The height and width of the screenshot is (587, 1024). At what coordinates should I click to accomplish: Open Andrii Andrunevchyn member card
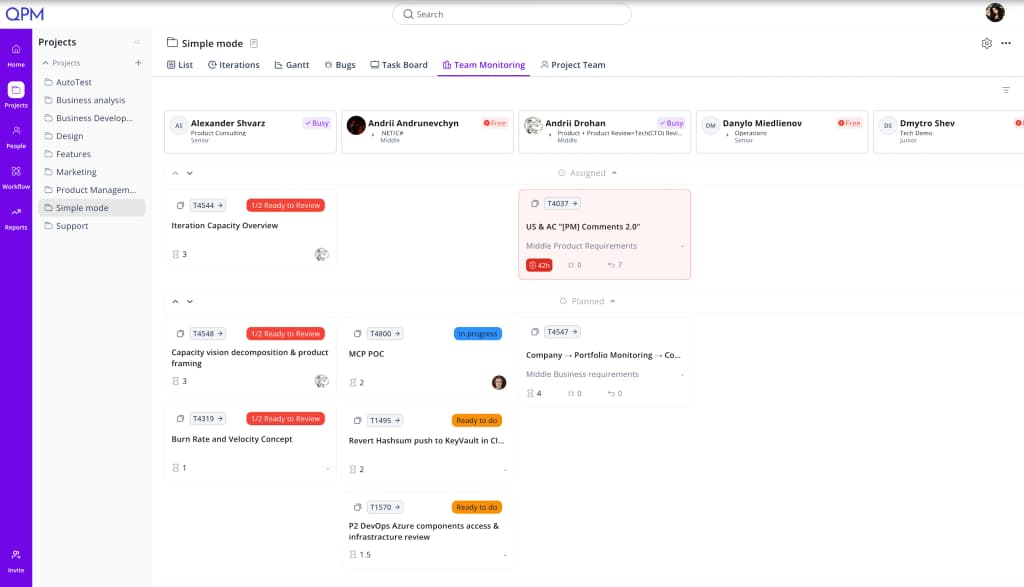coord(427,132)
